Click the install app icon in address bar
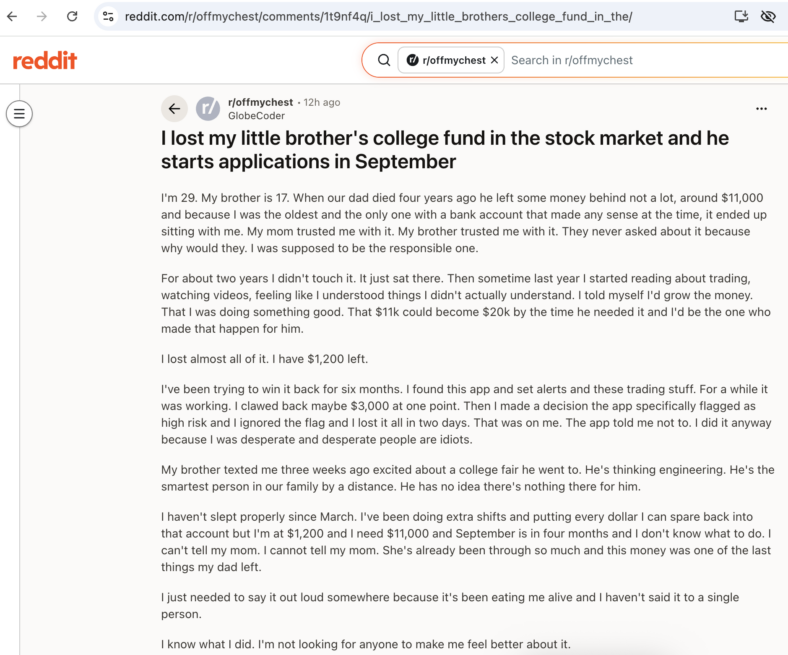This screenshot has height=655, width=788. (741, 17)
